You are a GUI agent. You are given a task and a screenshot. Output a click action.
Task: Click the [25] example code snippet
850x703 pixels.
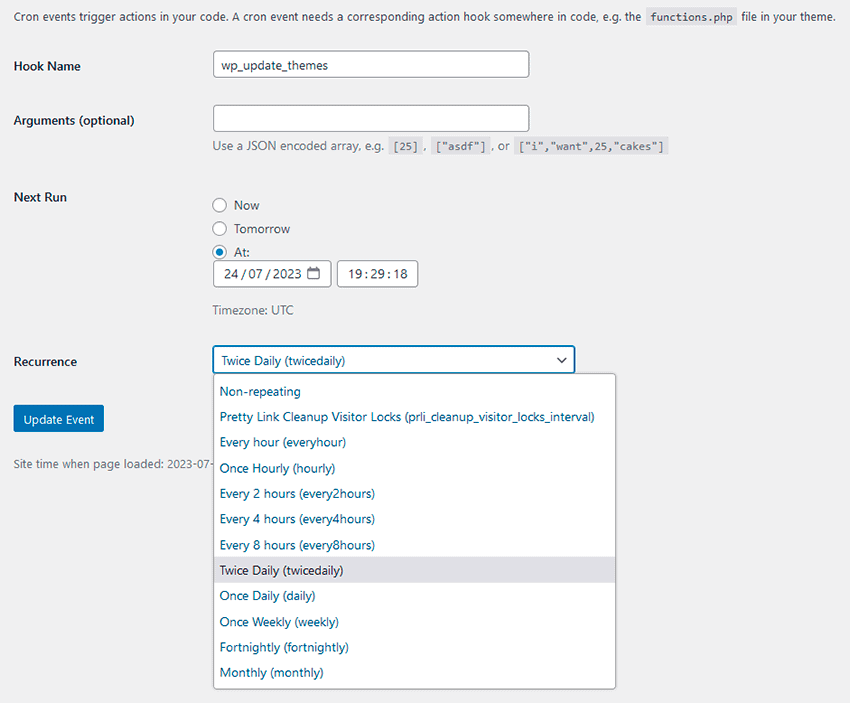point(405,146)
